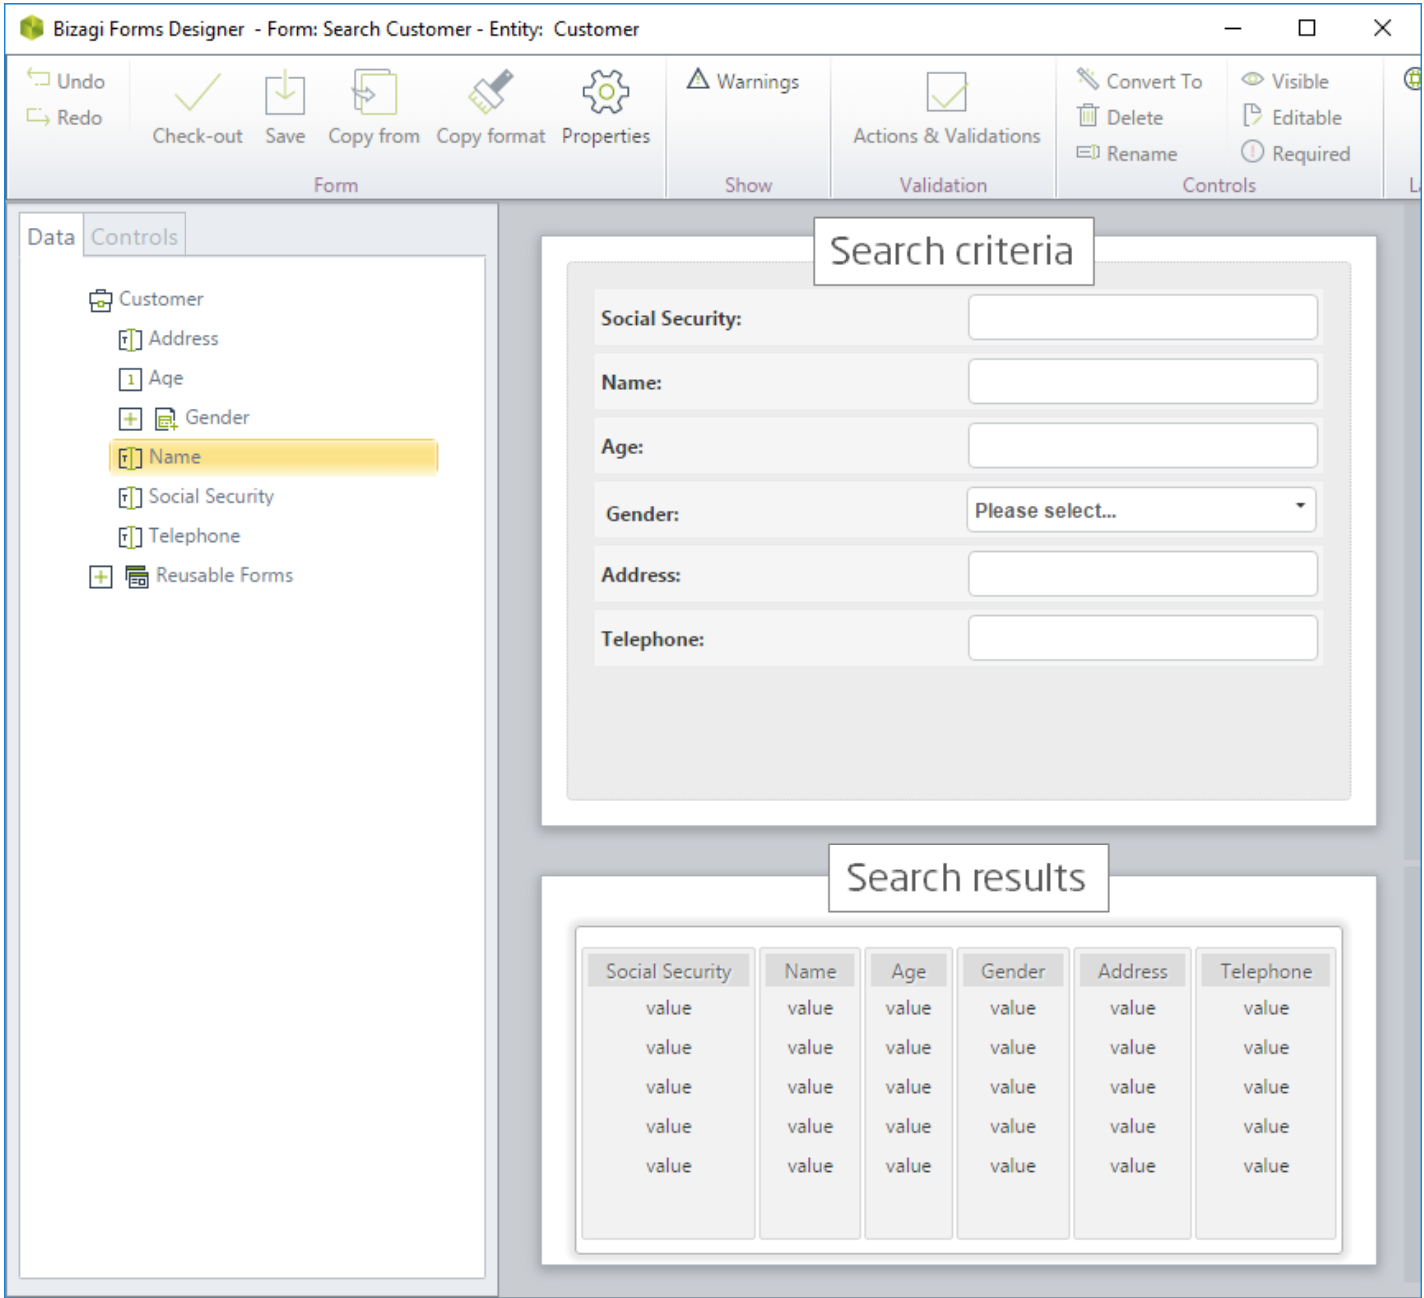Click the Undo button
Viewport: 1424px width, 1298px height.
tap(66, 81)
